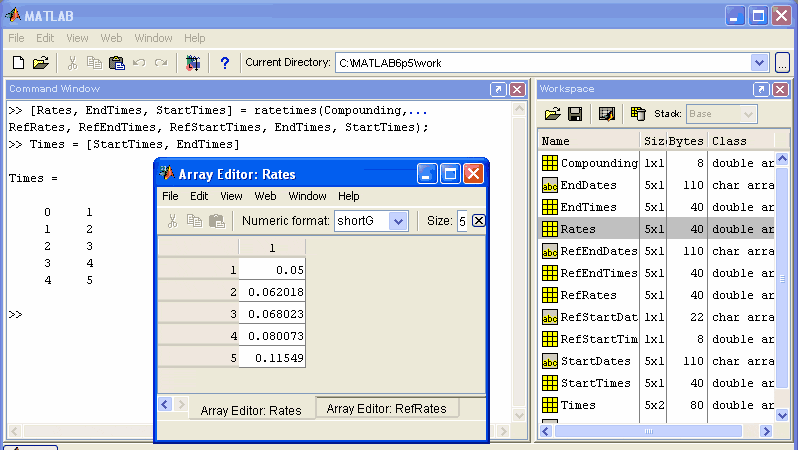Select the RefEndTimes variable in Workspace

click(599, 273)
